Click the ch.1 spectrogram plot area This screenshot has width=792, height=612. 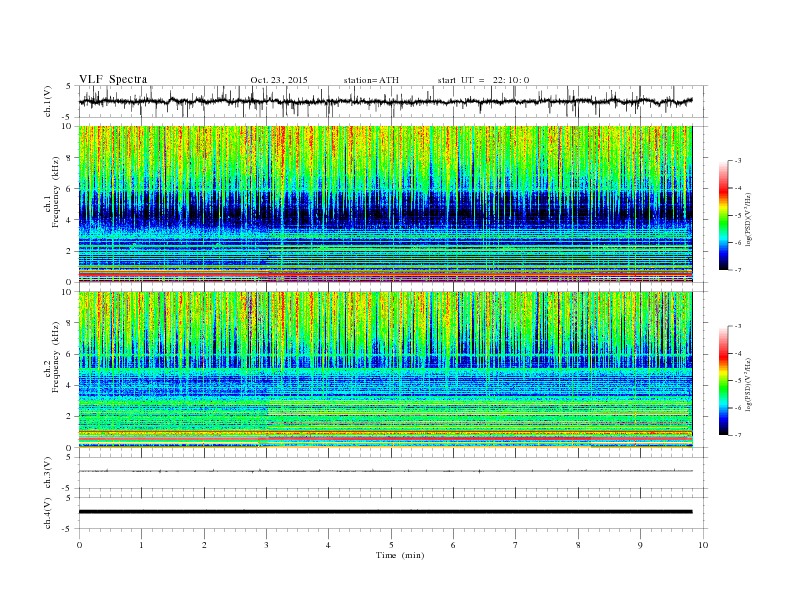tap(386, 204)
